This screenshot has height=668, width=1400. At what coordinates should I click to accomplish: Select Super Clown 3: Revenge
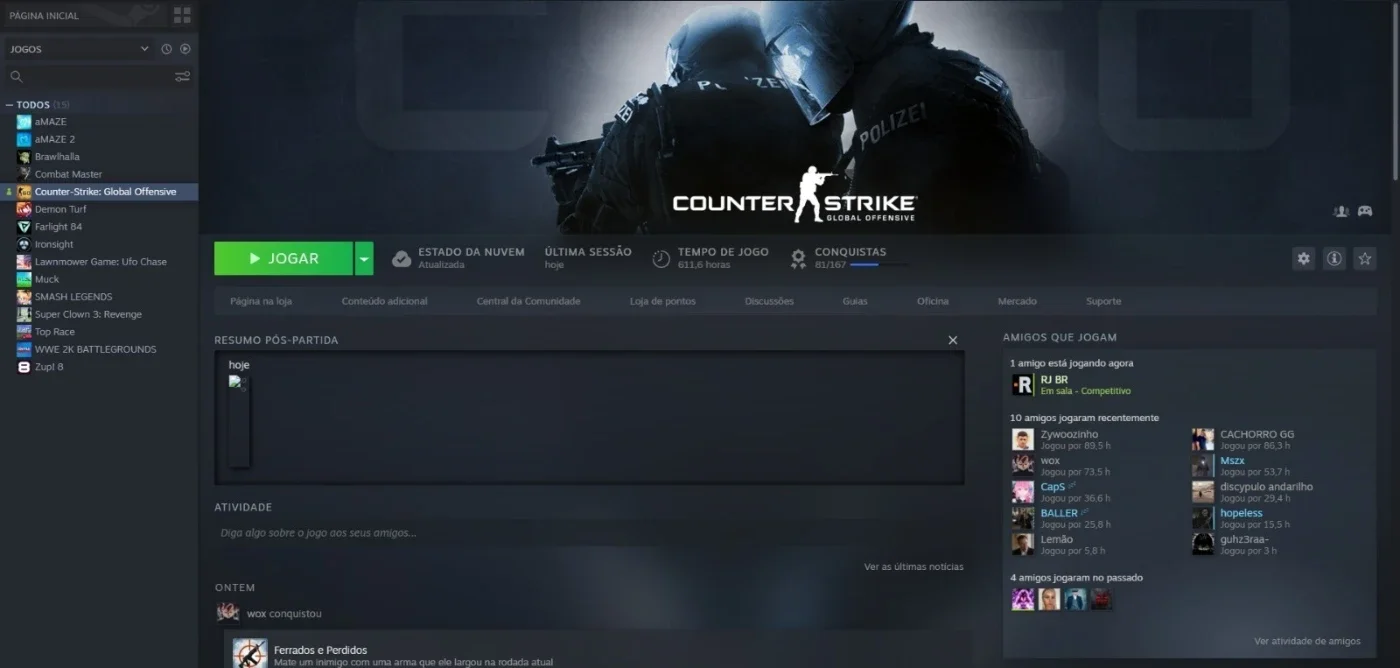[88, 314]
